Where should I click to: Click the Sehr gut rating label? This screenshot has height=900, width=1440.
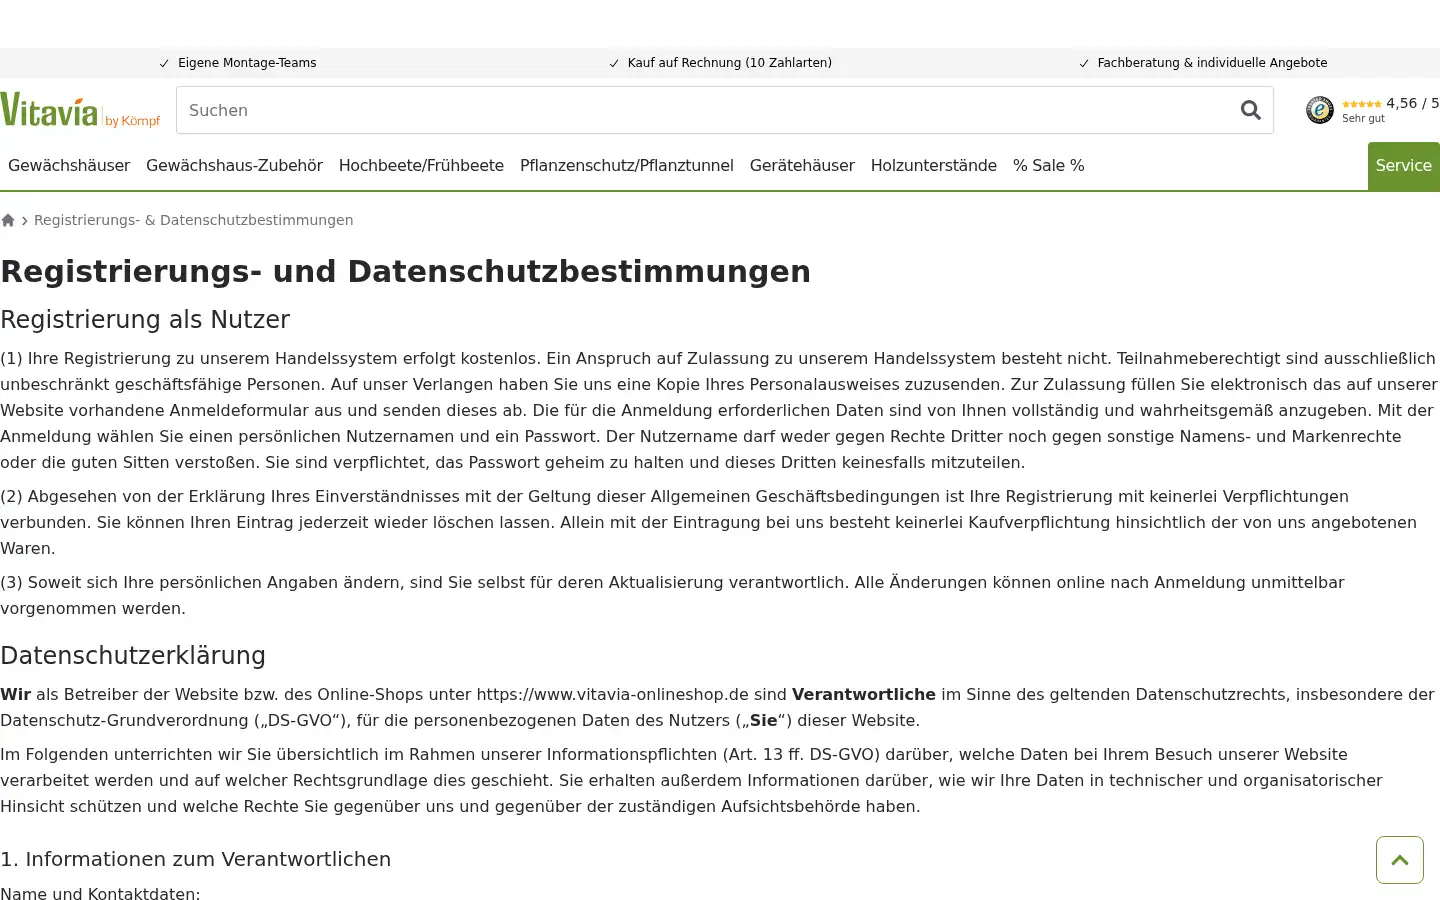1363,118
